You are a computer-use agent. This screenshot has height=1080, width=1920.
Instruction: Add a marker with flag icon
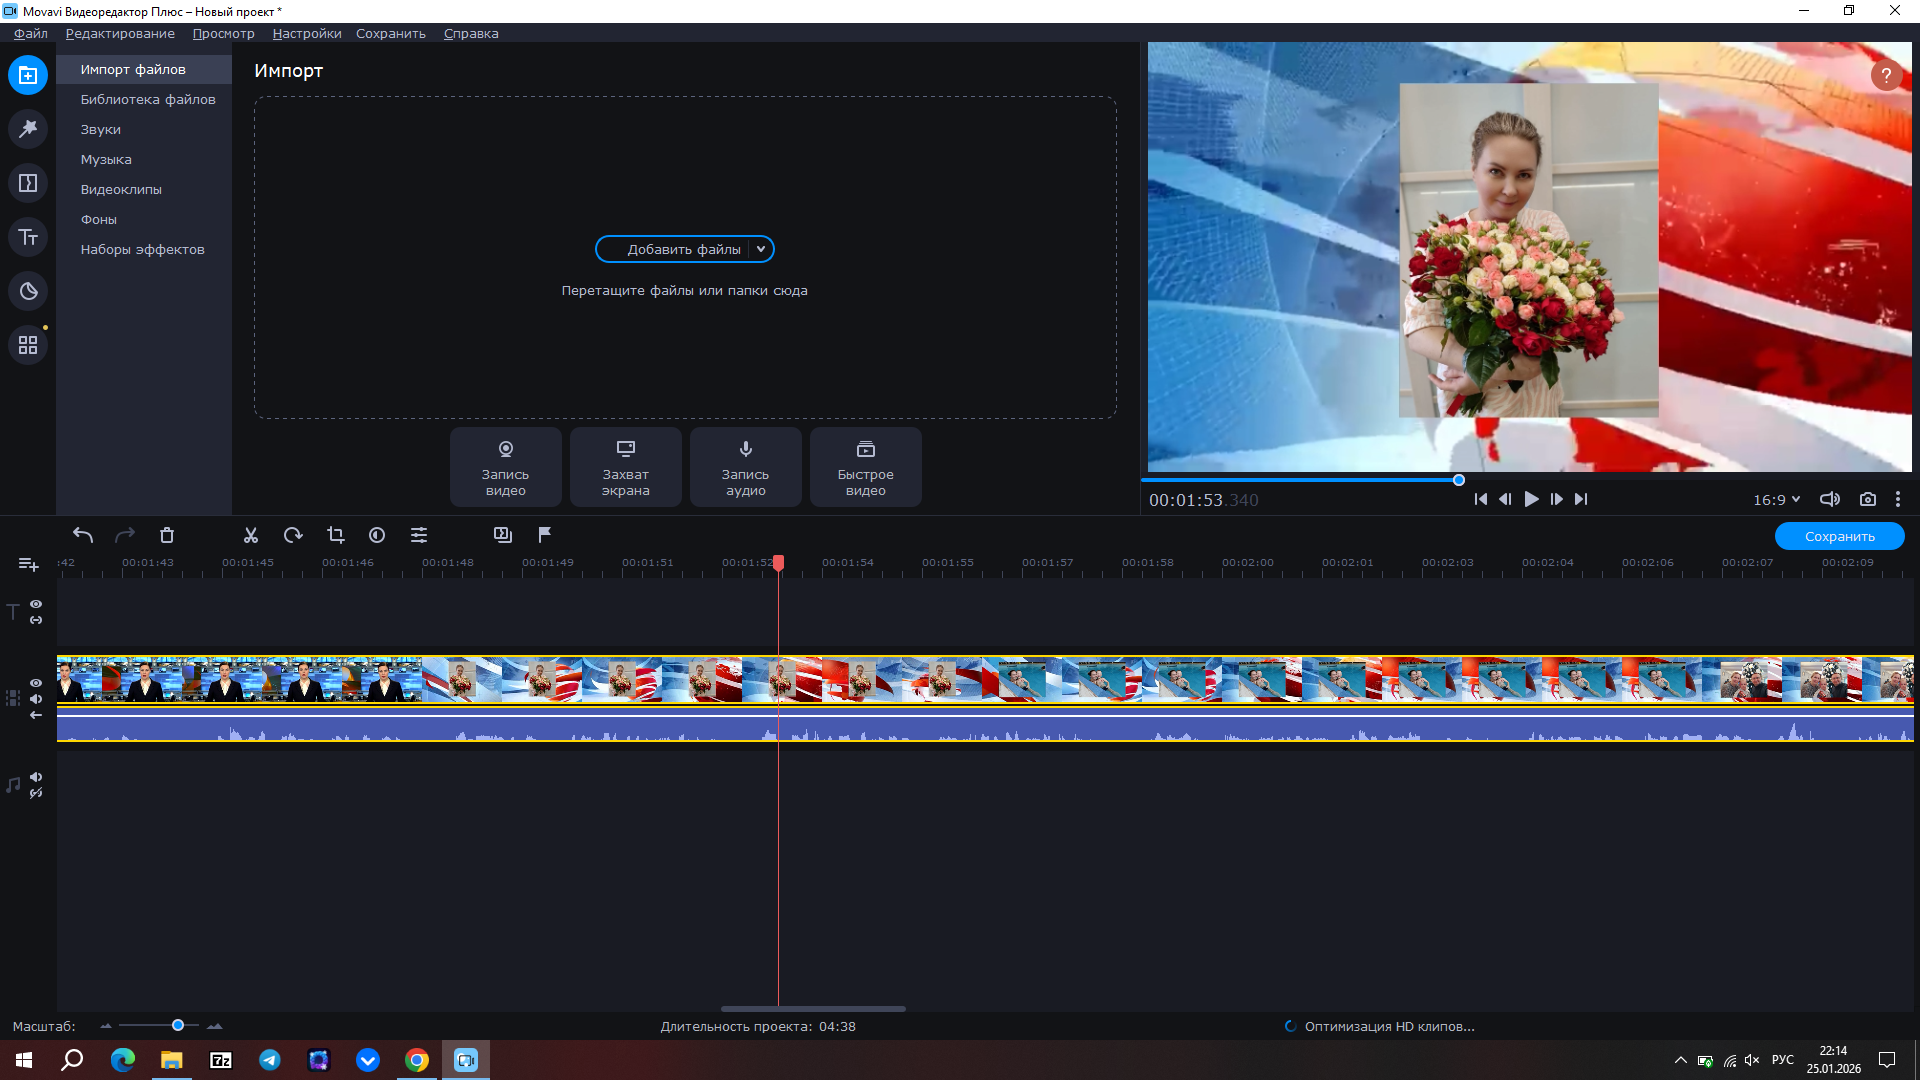pos(545,535)
